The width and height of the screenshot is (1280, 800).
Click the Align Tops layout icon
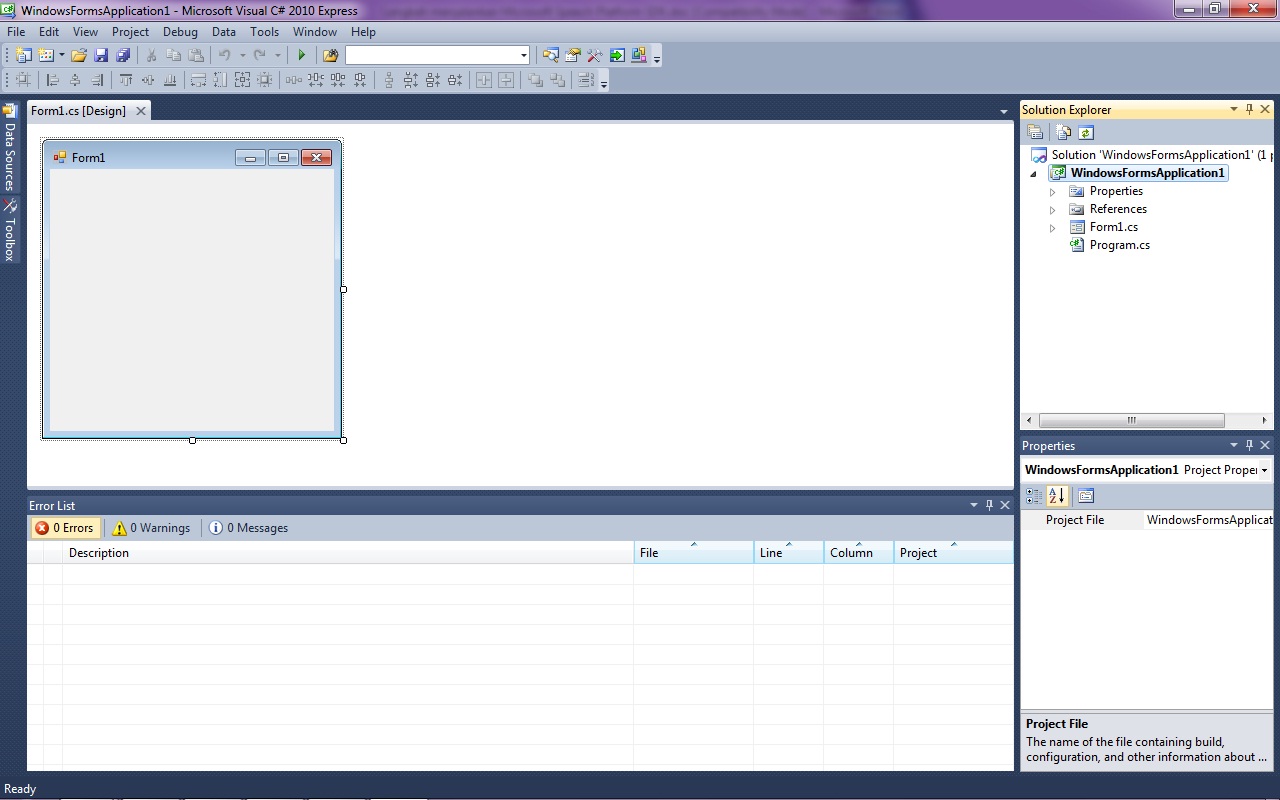pyautogui.click(x=125, y=80)
